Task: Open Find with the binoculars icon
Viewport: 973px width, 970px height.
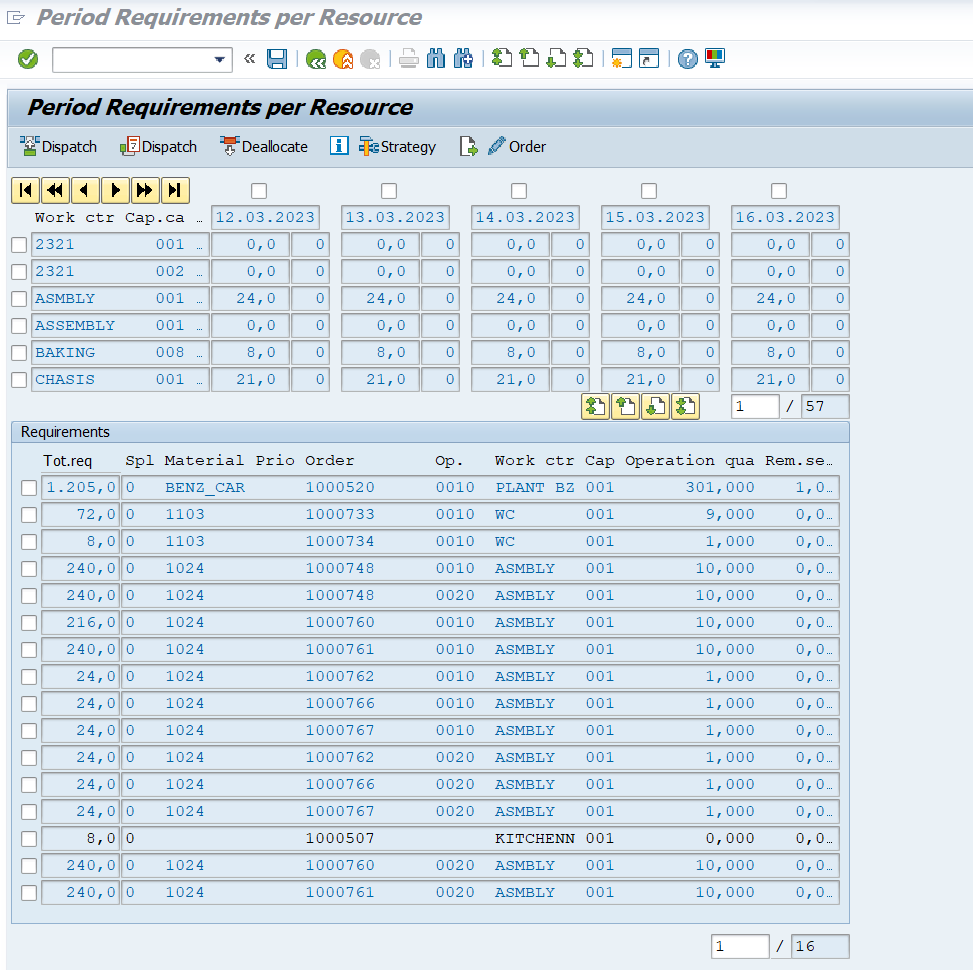Action: coord(436,59)
